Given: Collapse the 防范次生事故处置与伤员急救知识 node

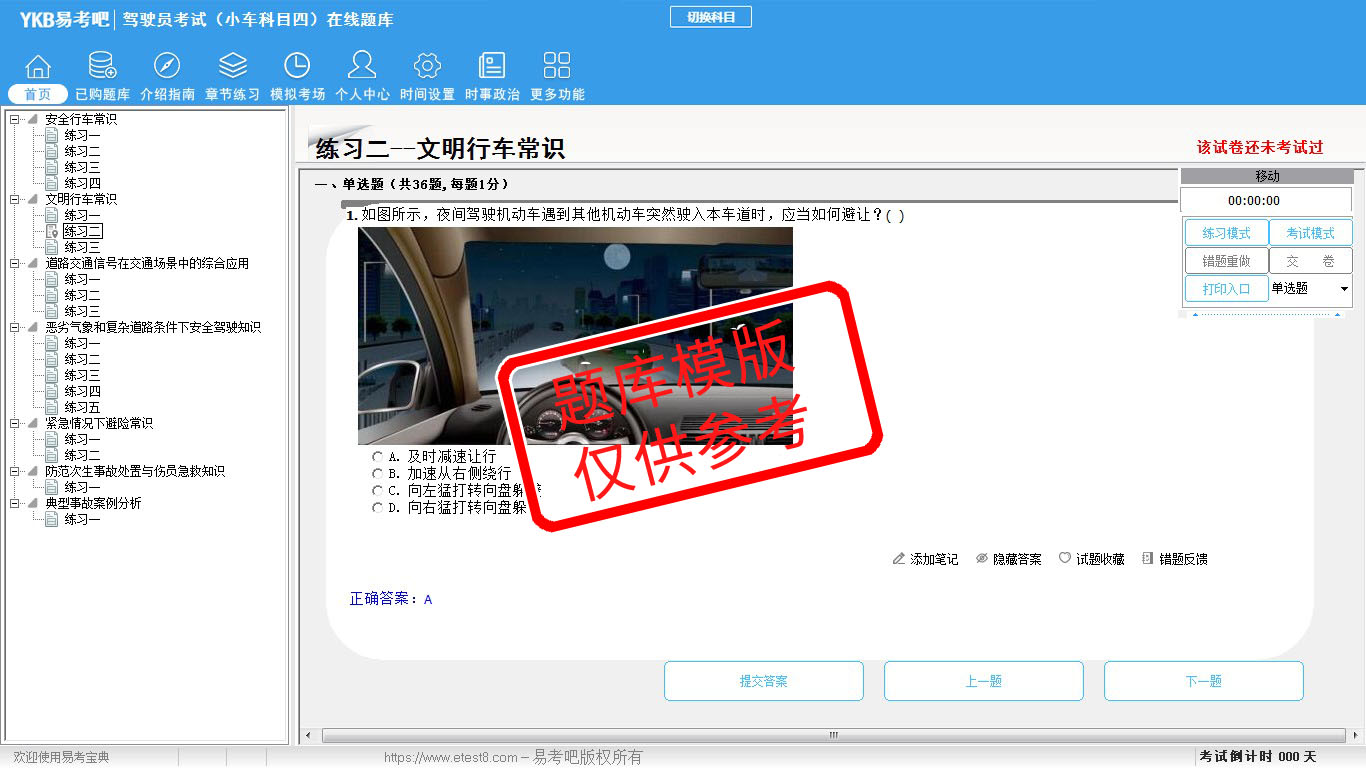Looking at the screenshot, I should click(x=15, y=472).
